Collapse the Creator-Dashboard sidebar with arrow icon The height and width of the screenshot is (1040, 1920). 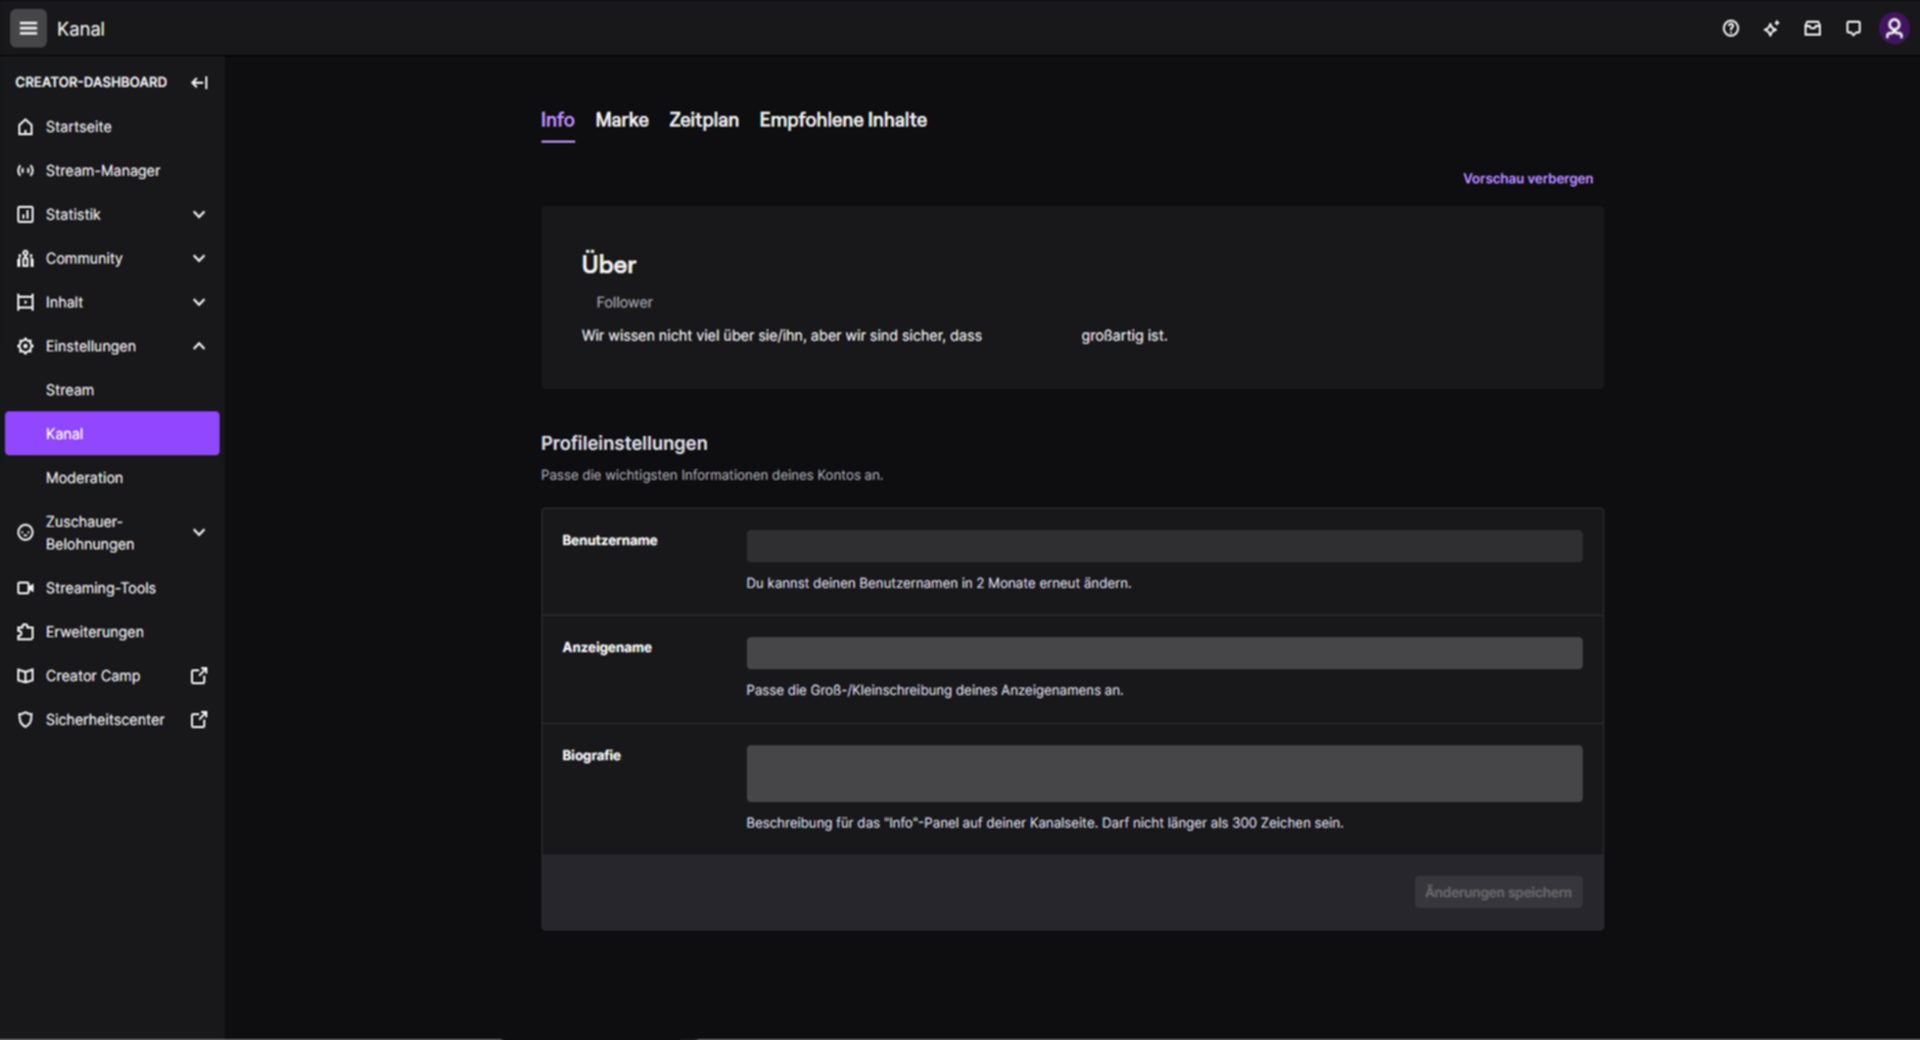click(x=199, y=82)
